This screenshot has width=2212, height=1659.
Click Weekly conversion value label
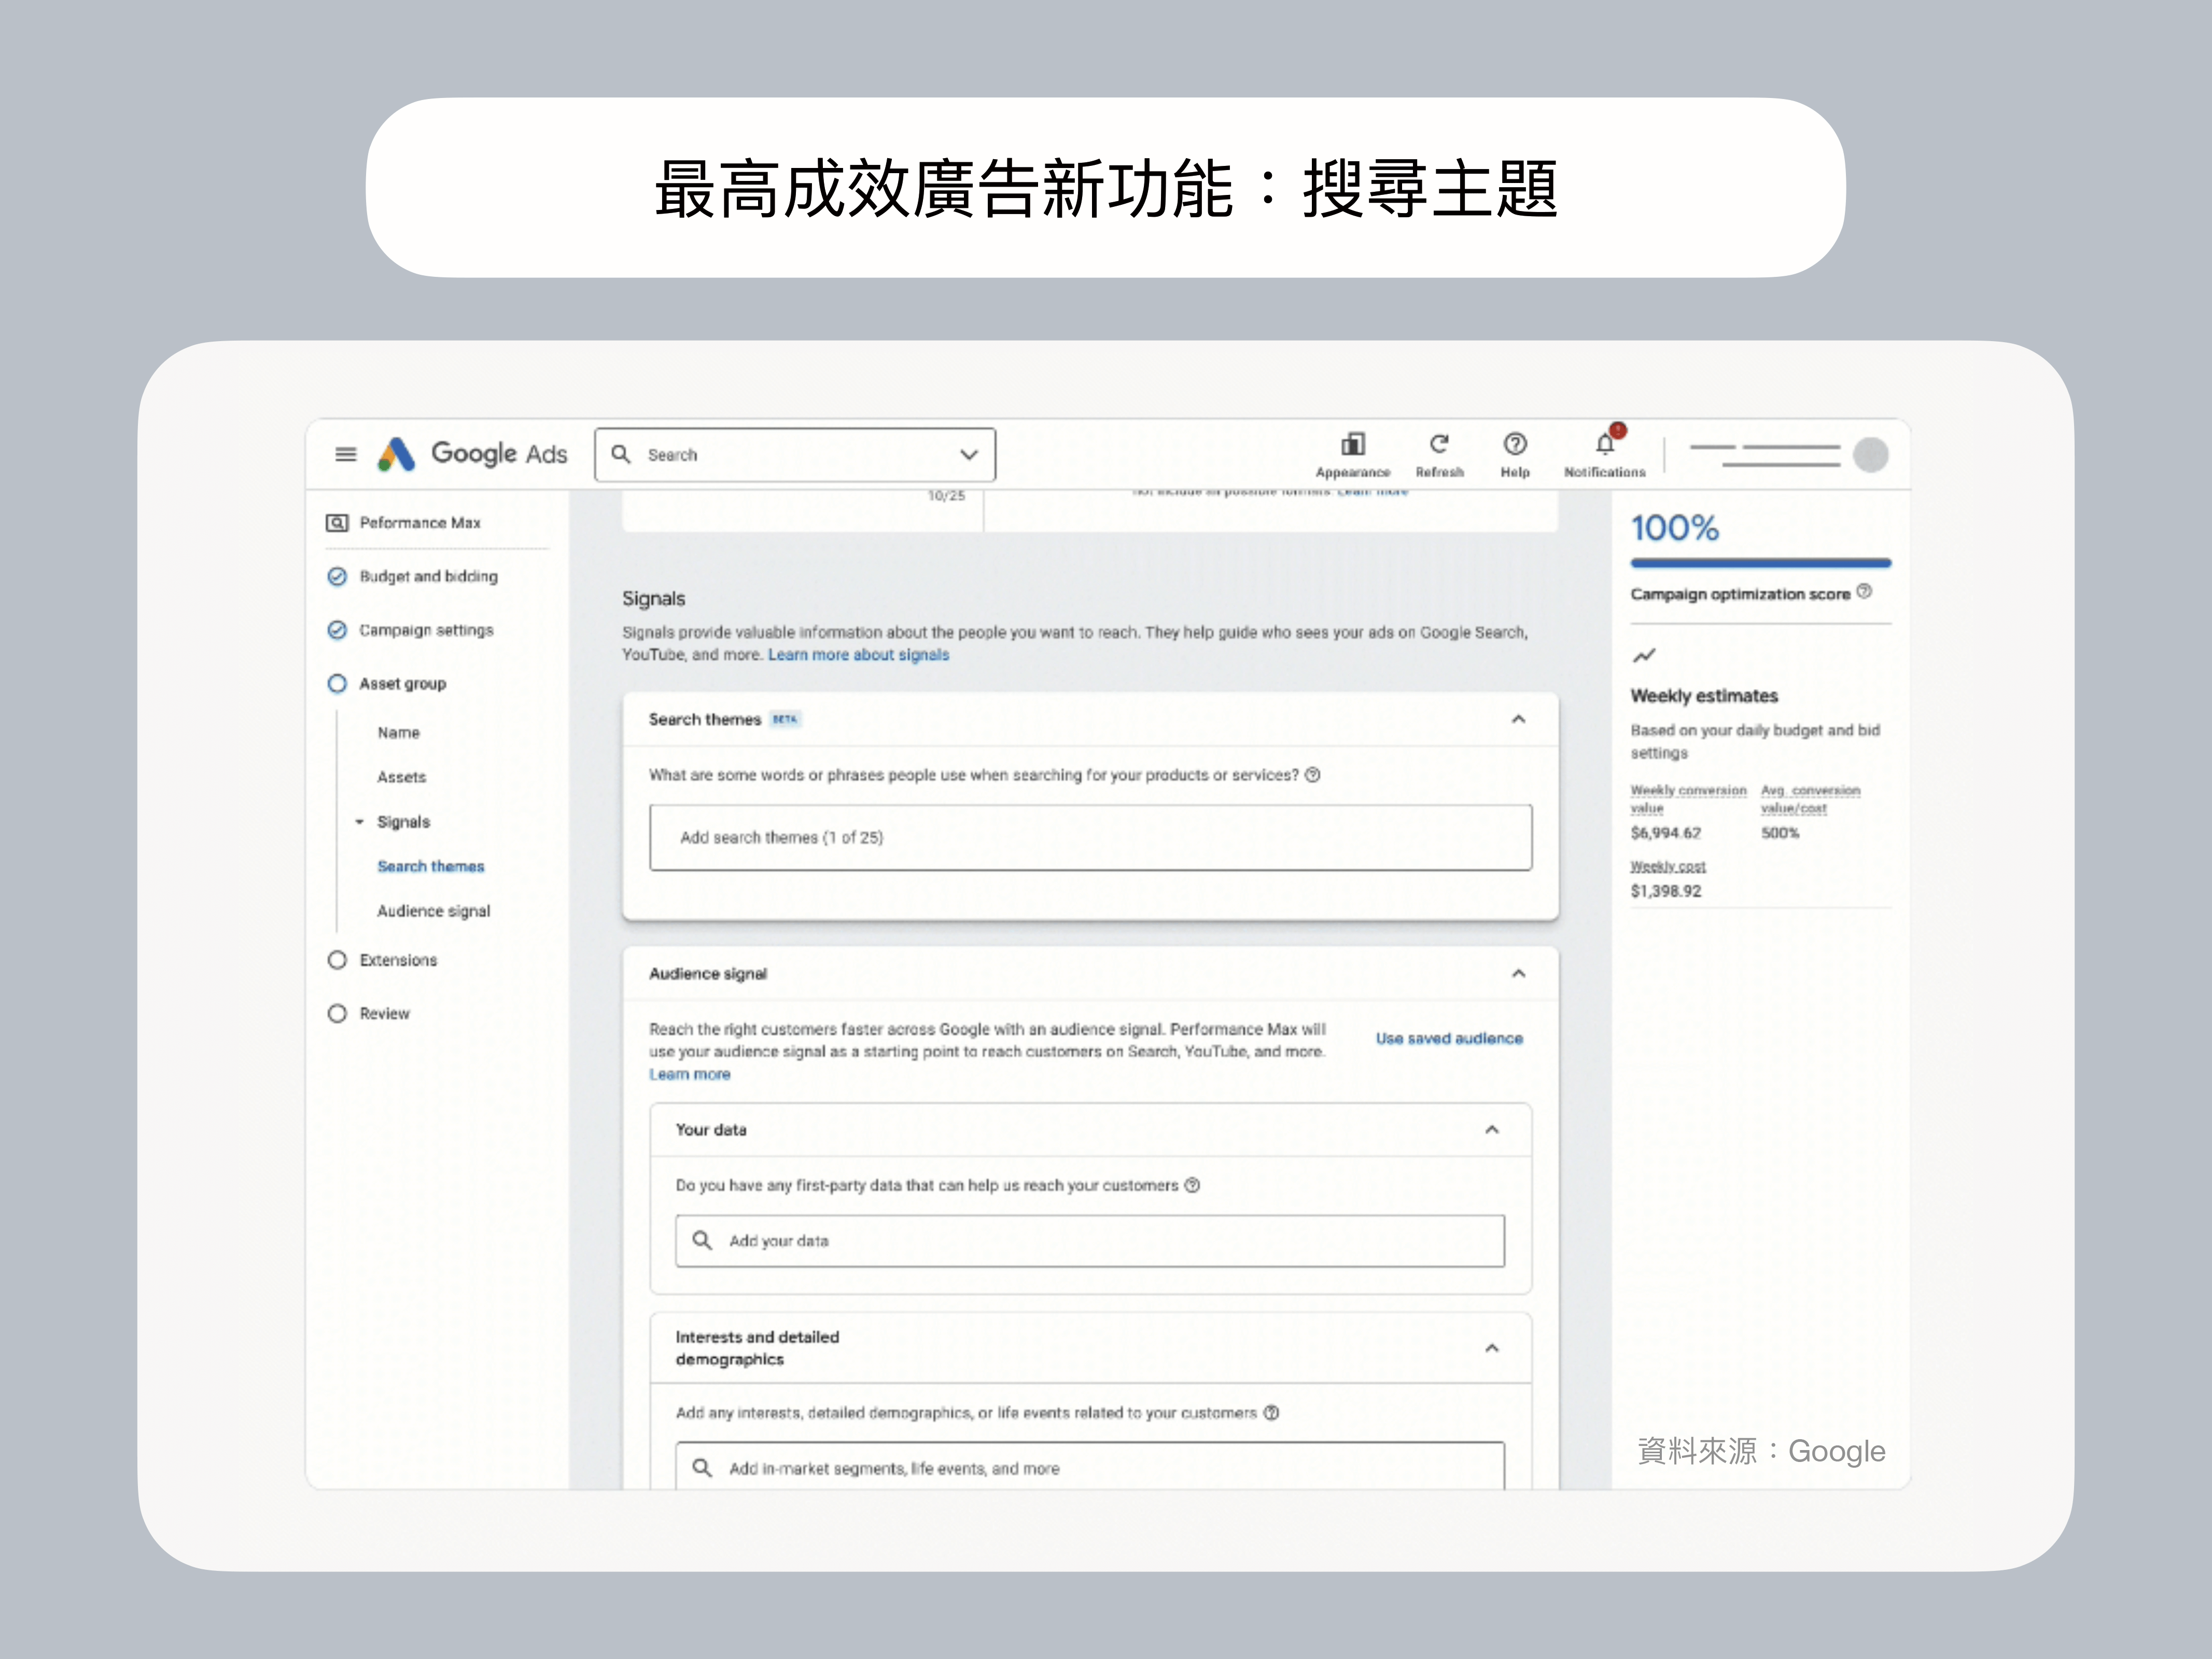(1688, 798)
